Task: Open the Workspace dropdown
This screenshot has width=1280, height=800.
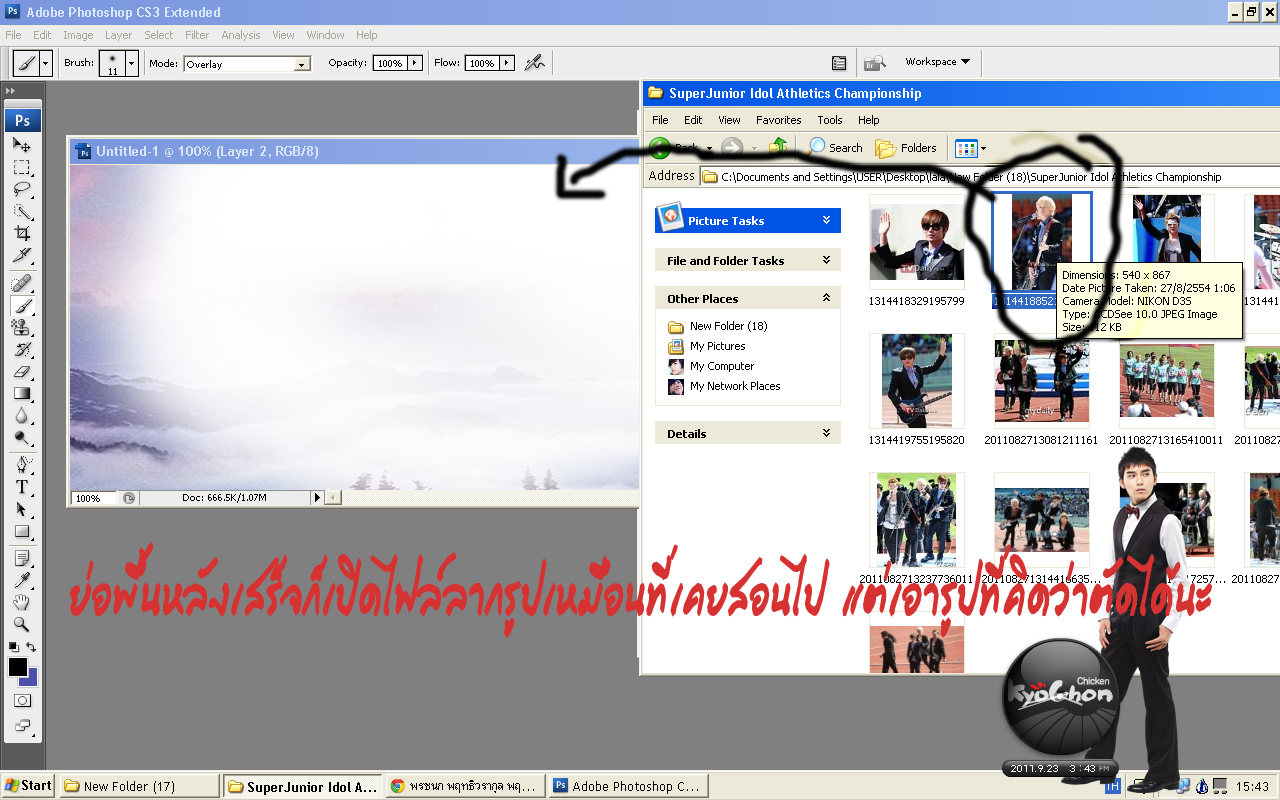Action: pos(938,62)
